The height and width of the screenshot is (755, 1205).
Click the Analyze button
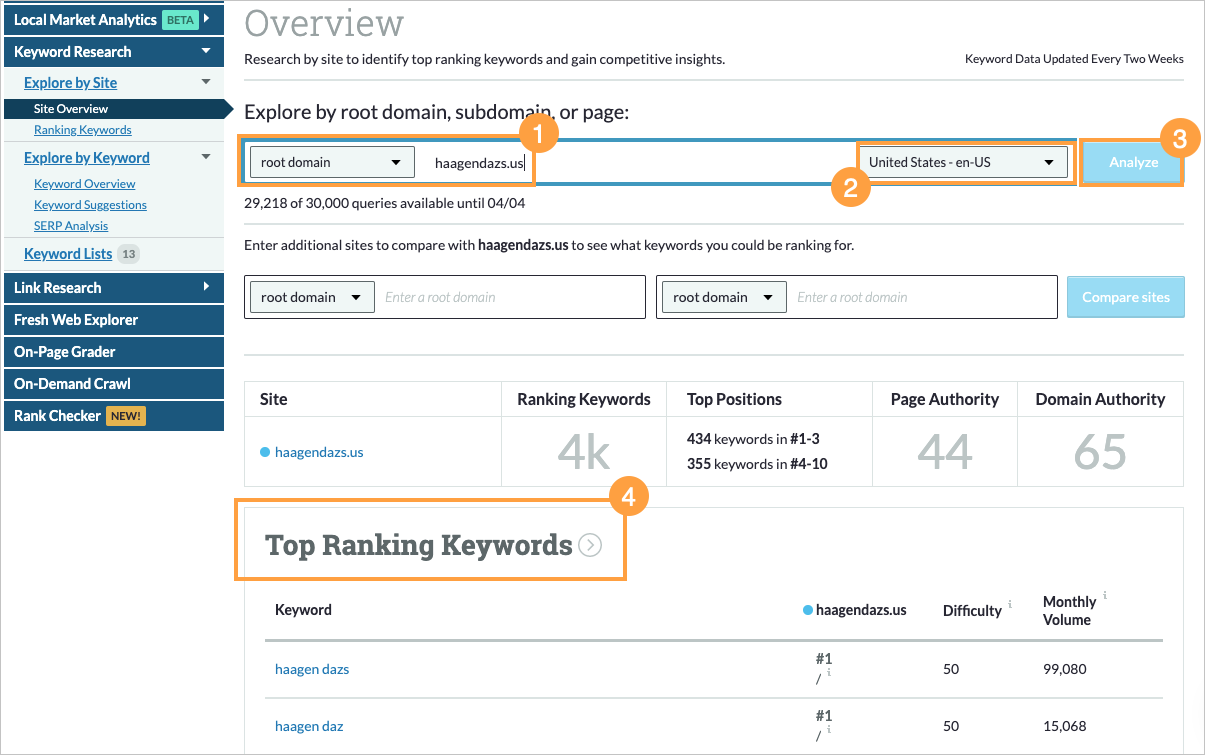click(x=1132, y=161)
